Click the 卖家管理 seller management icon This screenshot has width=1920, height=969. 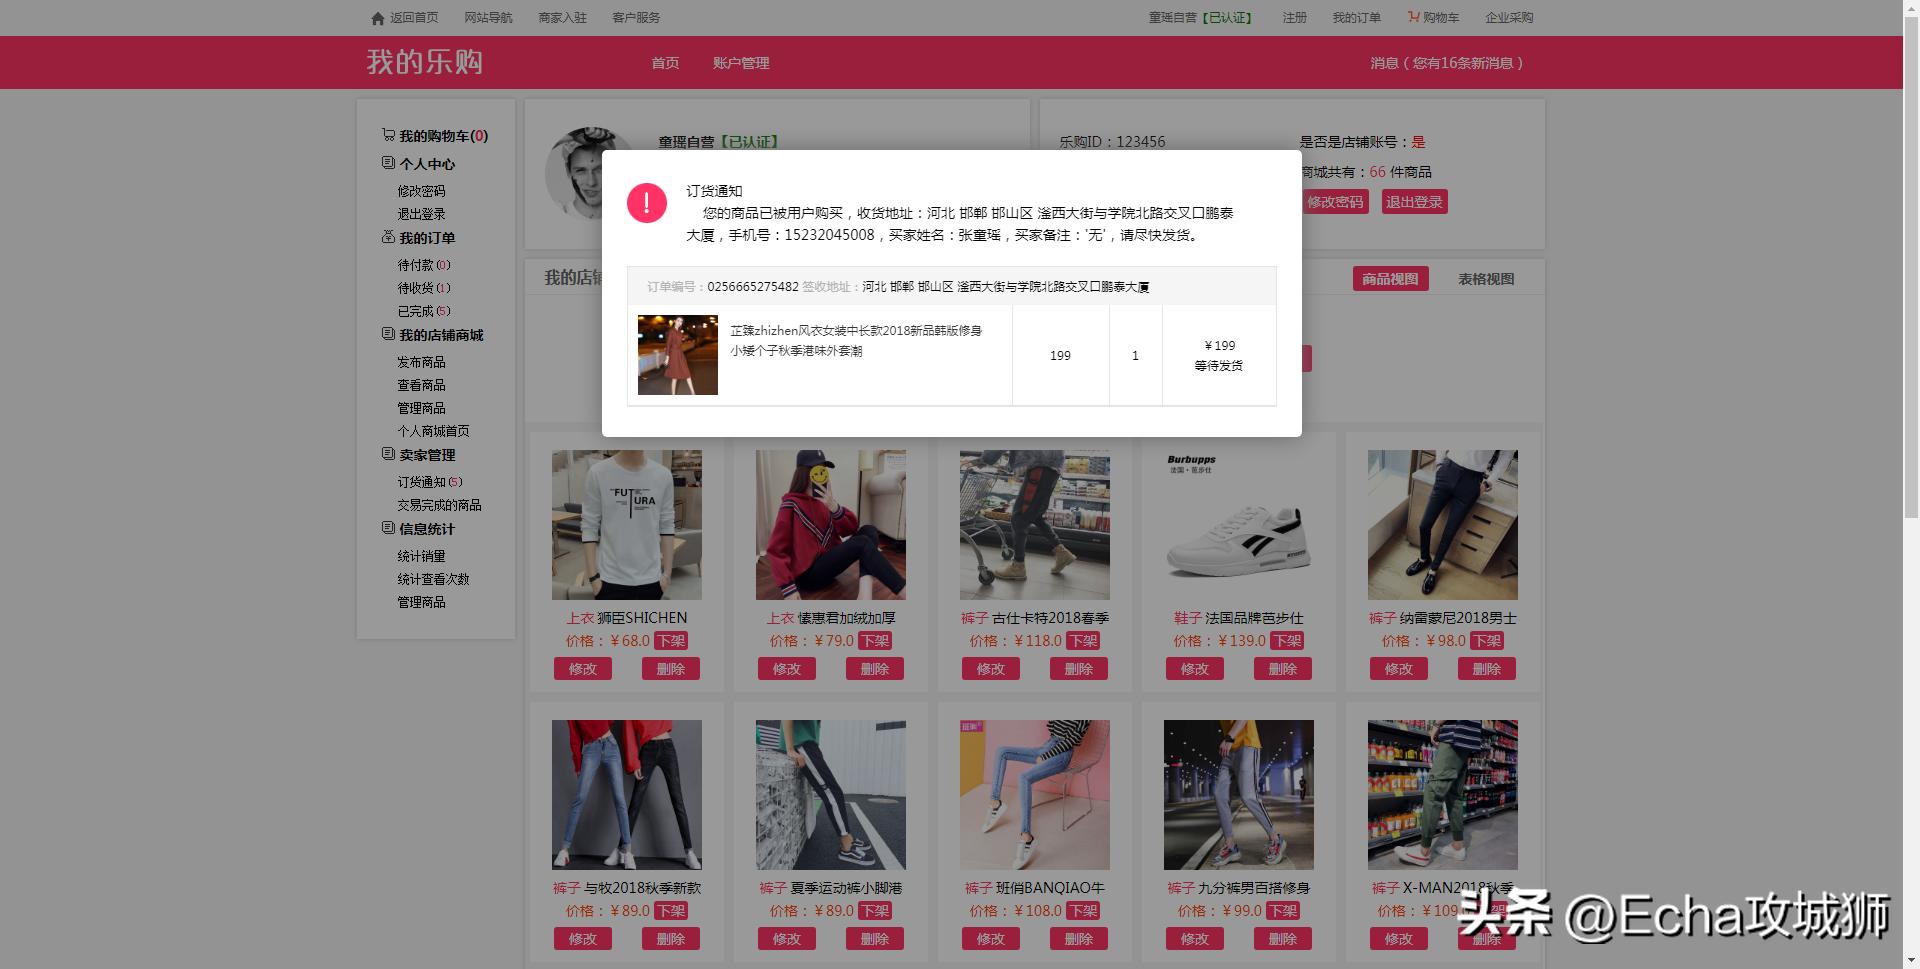pos(388,454)
